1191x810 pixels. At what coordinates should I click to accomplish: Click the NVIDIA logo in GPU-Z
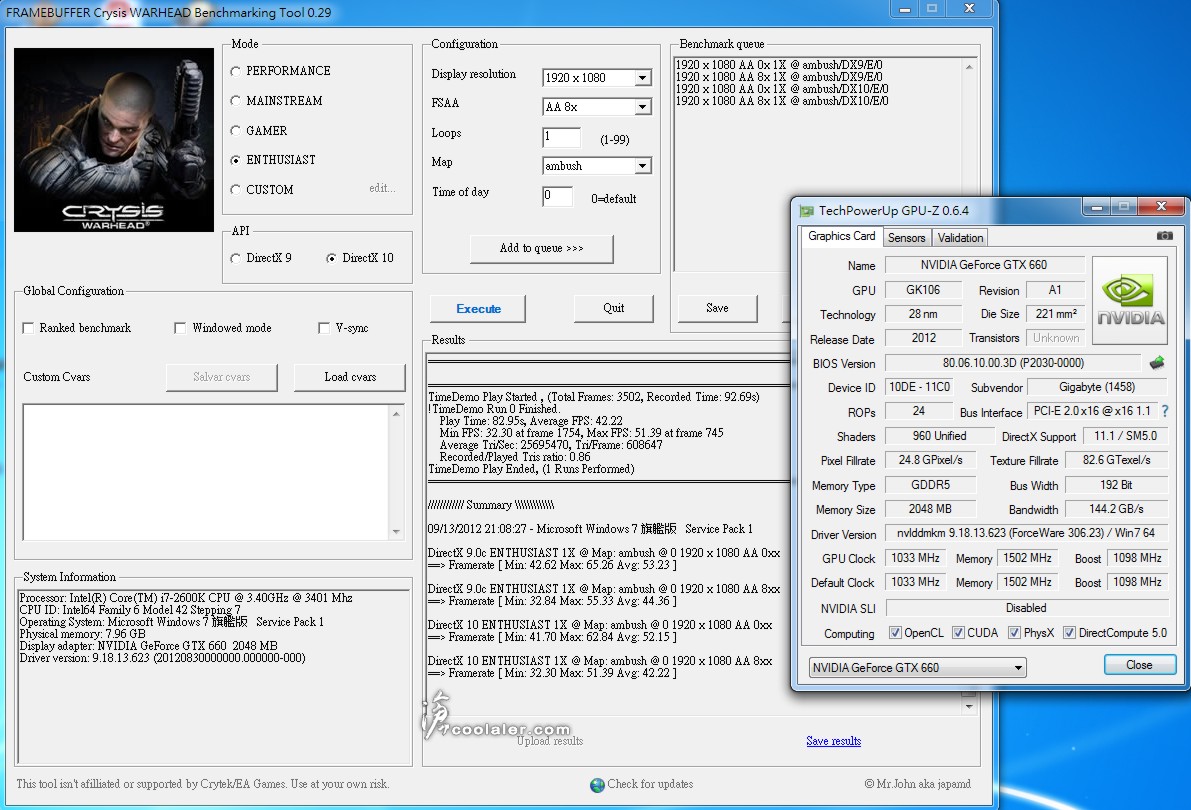(1130, 300)
